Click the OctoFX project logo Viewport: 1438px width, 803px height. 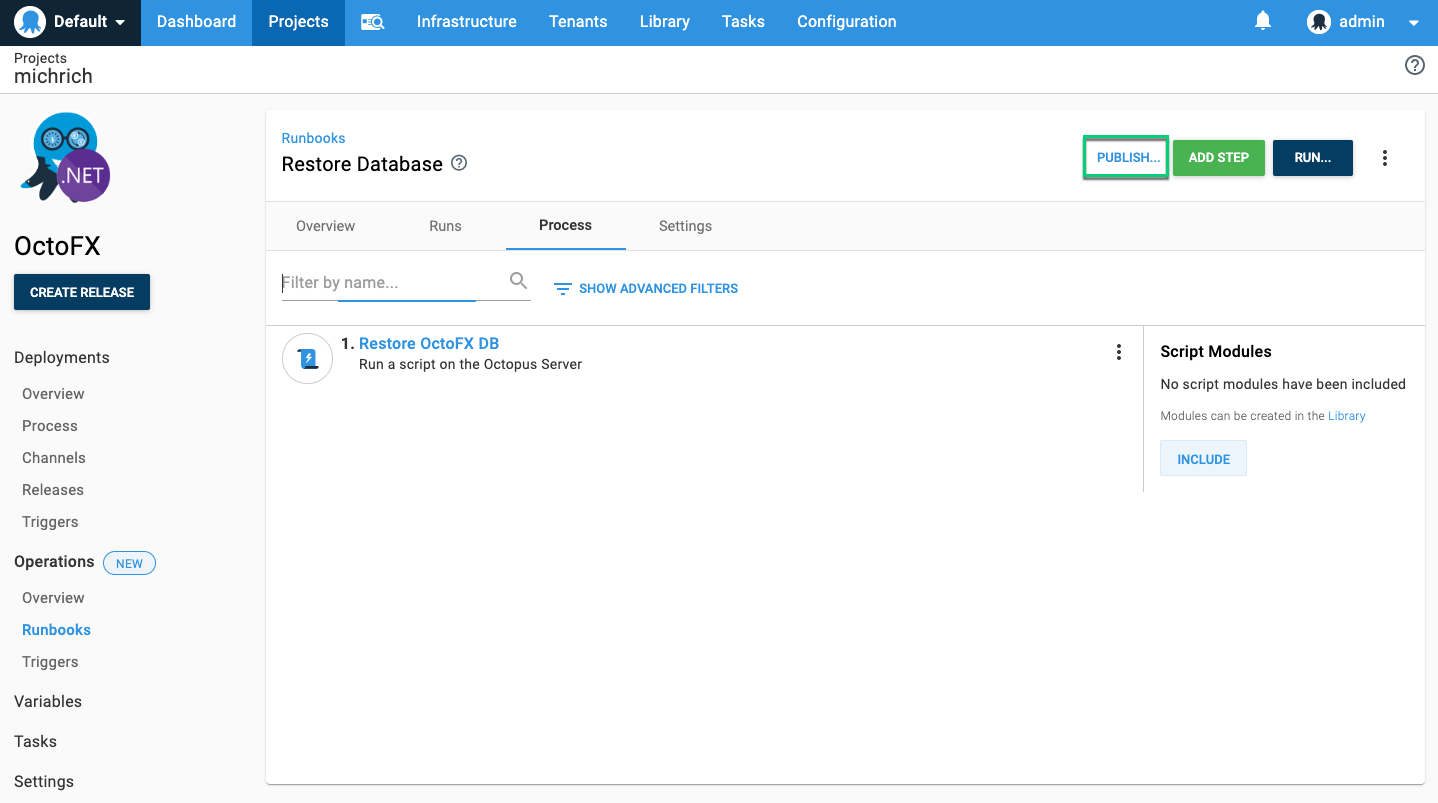coord(64,157)
